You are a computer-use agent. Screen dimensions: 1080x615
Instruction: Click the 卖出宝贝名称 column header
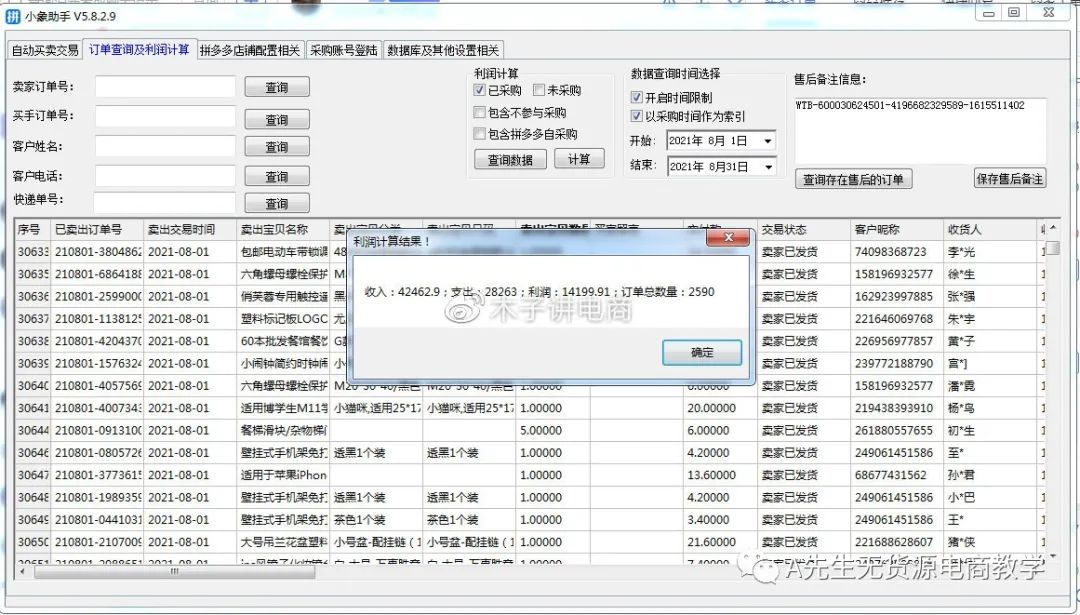coord(283,229)
